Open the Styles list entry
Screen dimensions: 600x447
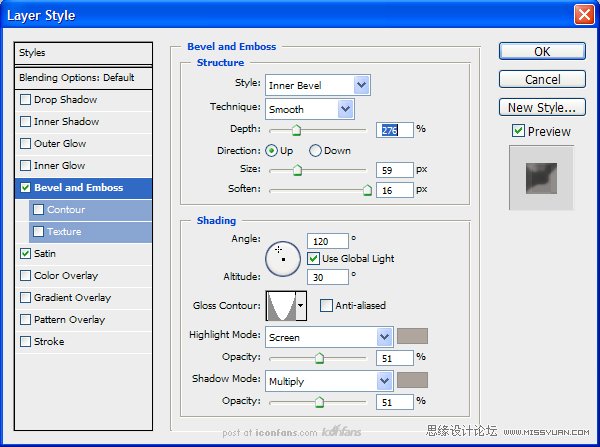point(83,53)
